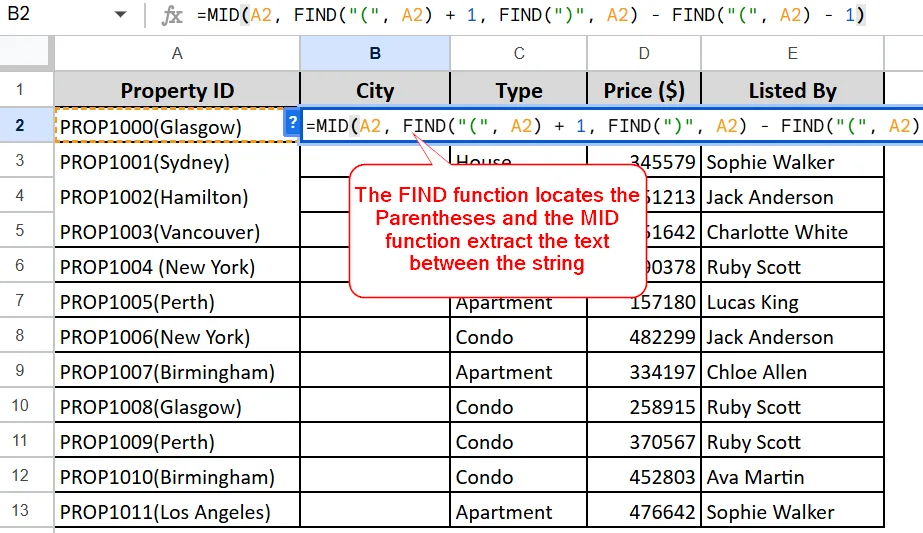Viewport: 923px width, 533px height.
Task: Click into the formula bar text
Action: pyautogui.click(x=530, y=15)
